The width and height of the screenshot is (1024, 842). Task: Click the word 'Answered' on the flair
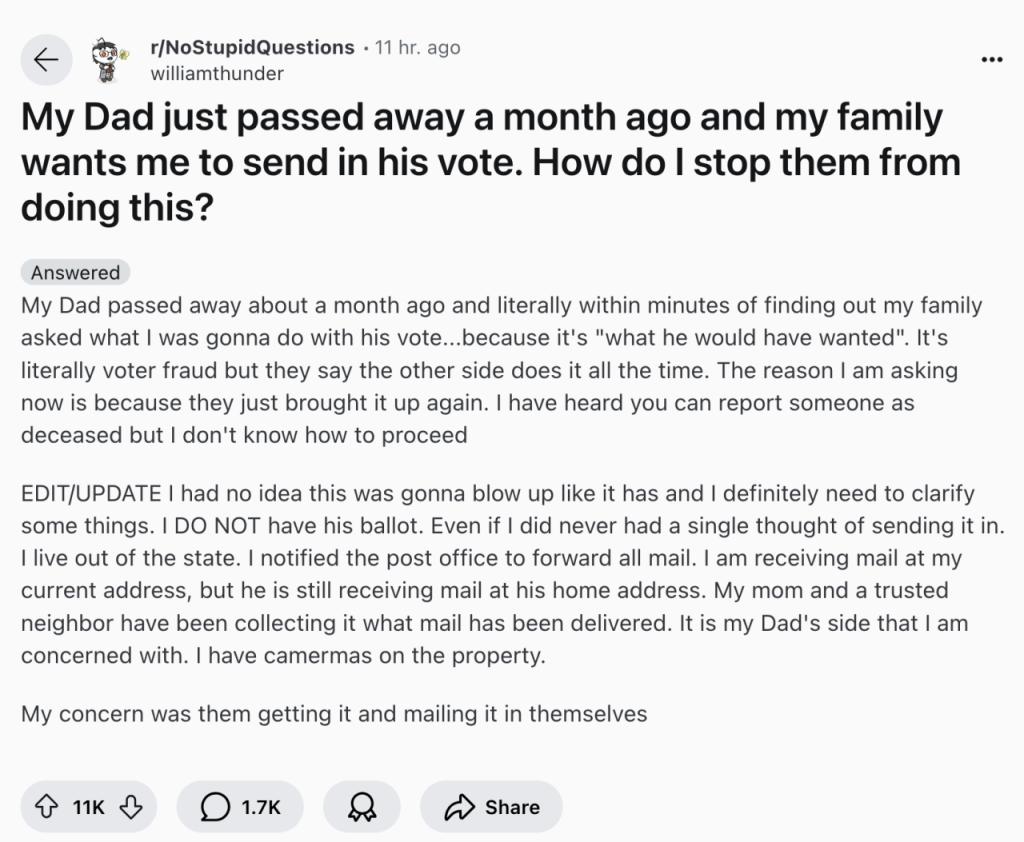point(75,272)
